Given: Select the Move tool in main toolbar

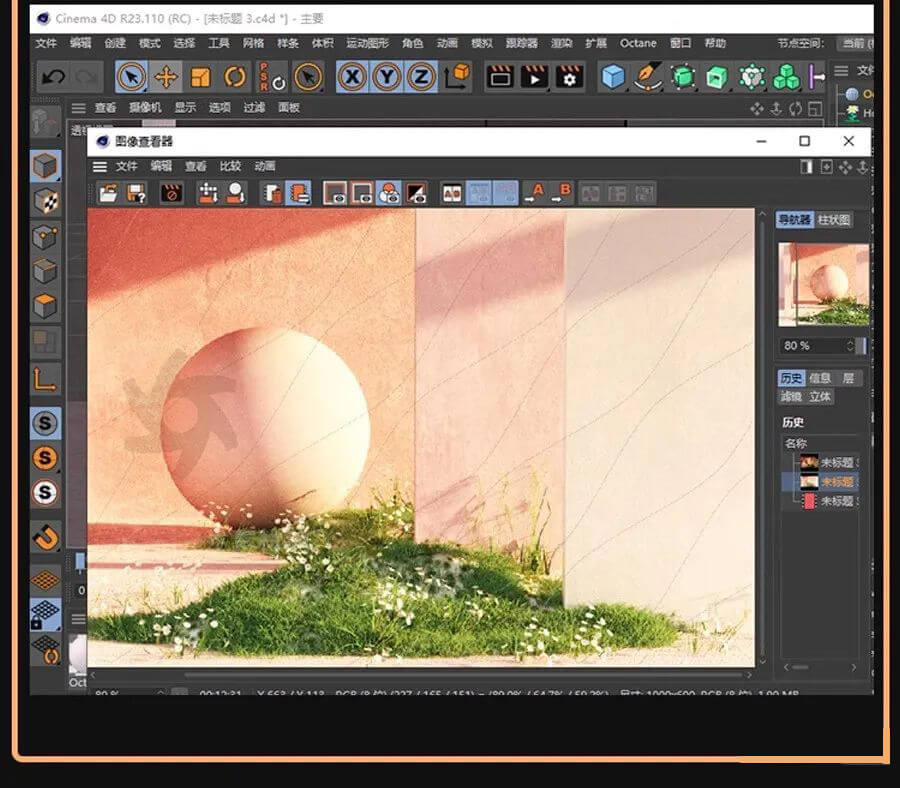Looking at the screenshot, I should [166, 77].
